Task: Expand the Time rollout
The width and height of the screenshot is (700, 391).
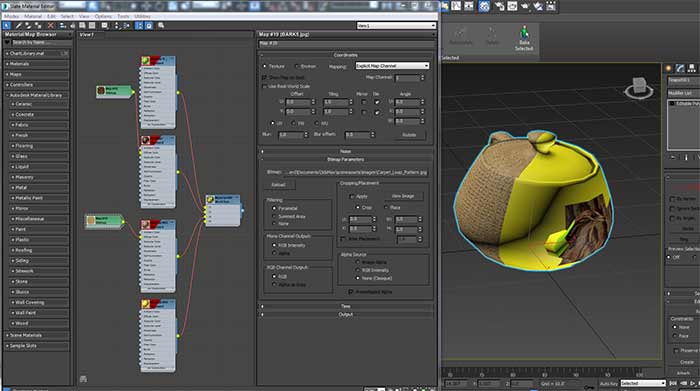Action: point(346,306)
